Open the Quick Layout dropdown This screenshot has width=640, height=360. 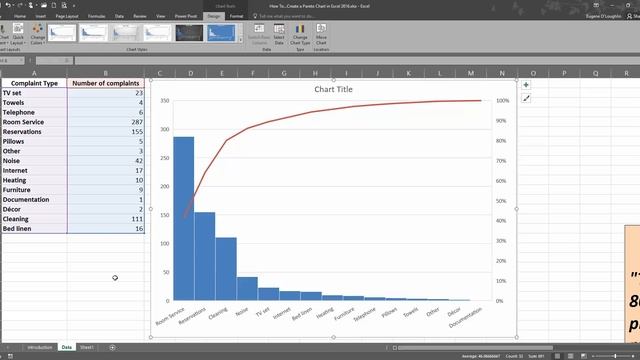coord(18,34)
